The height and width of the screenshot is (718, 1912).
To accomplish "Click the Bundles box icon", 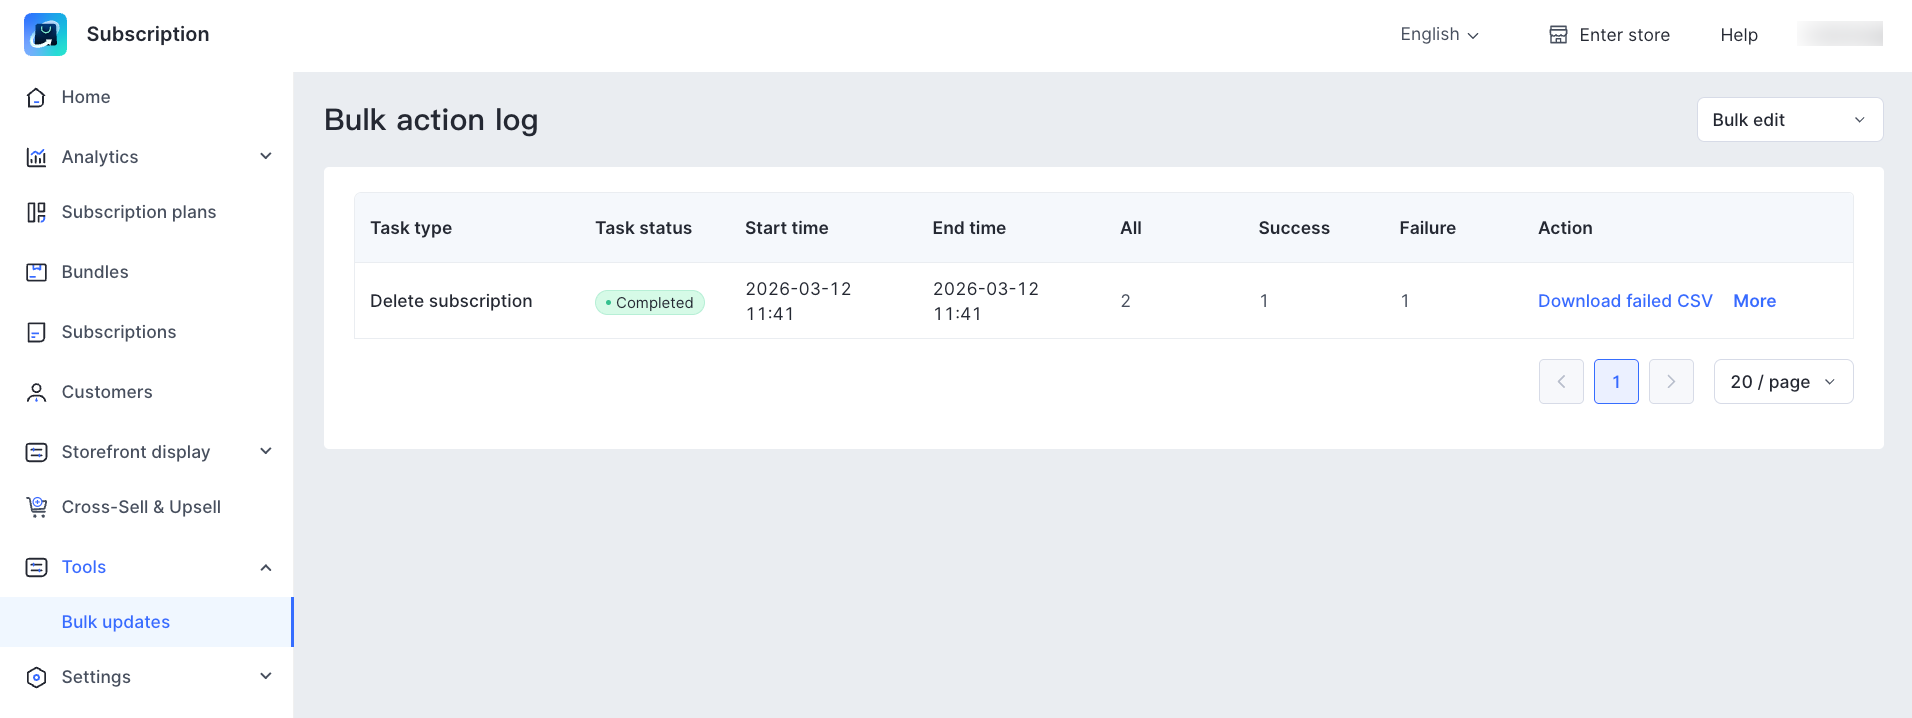I will point(36,272).
